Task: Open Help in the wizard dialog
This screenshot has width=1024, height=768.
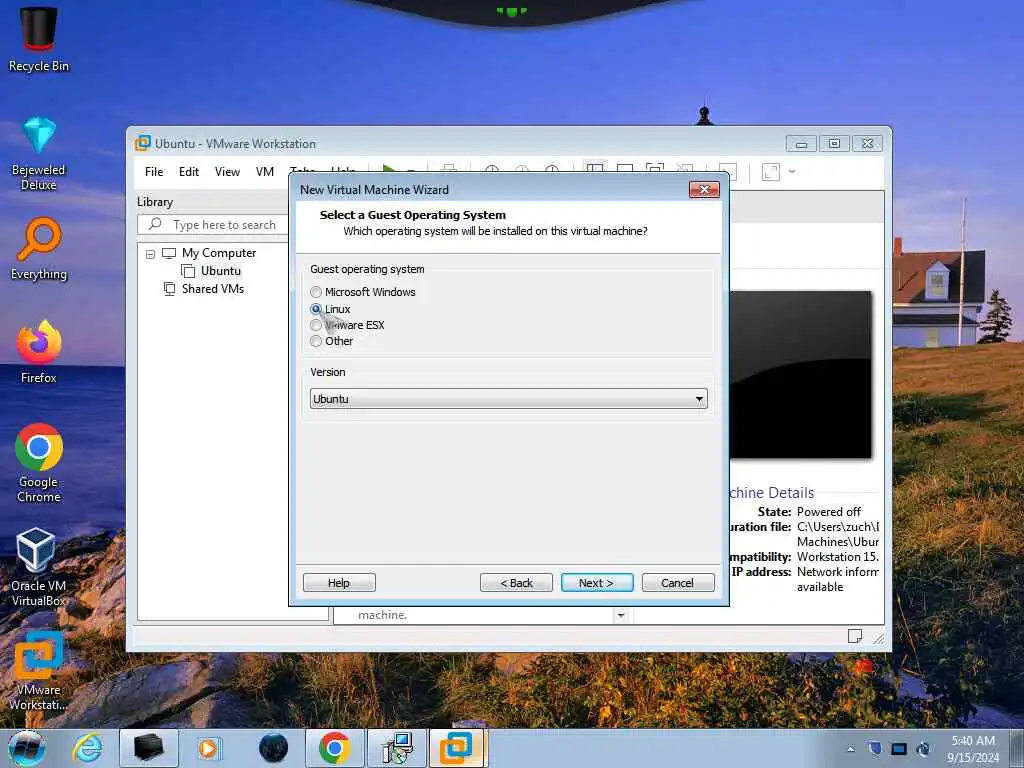Action: (339, 583)
